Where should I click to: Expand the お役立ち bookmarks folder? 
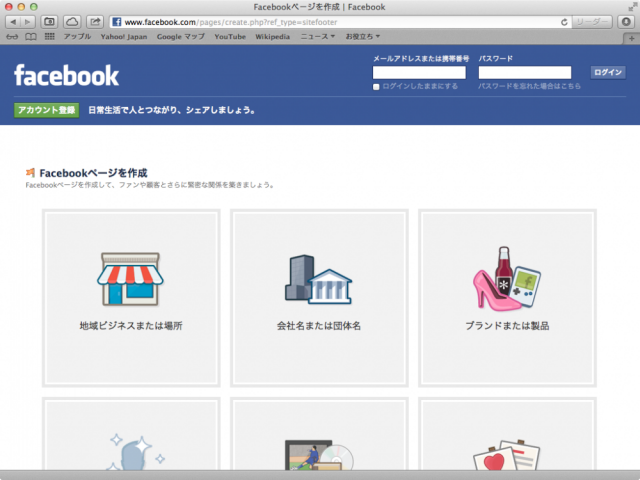(362, 37)
